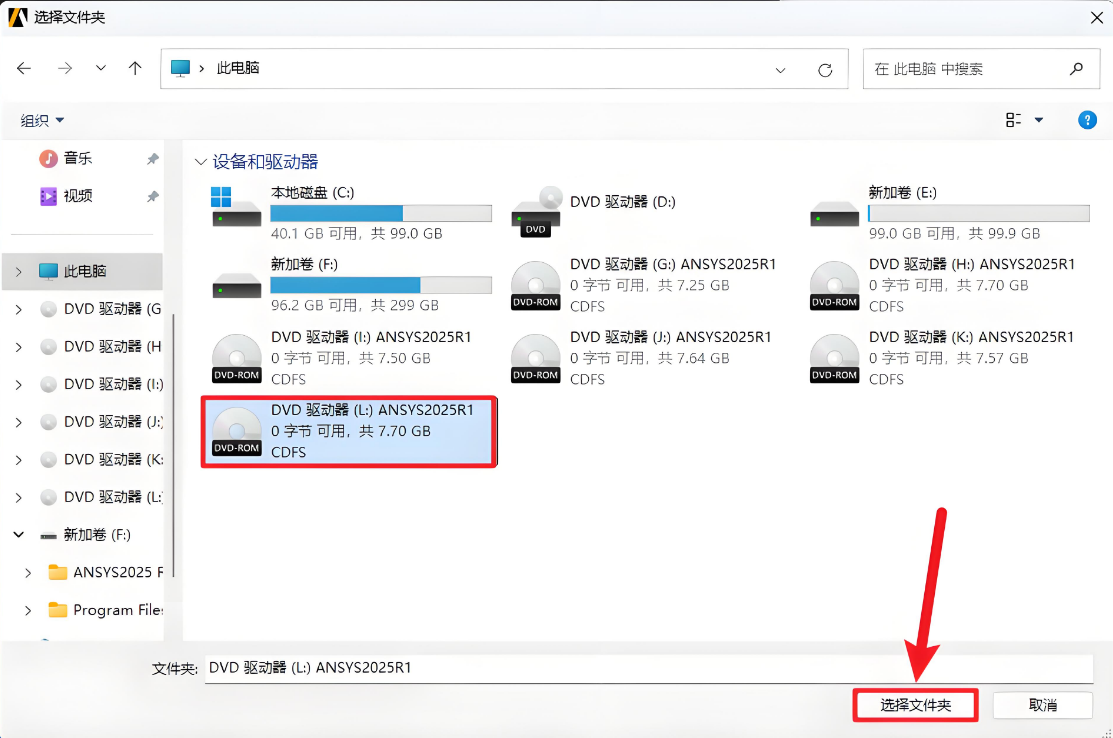Select DVD 驱动器 (J:) ANSYS2025R1 disc icon

(536, 358)
